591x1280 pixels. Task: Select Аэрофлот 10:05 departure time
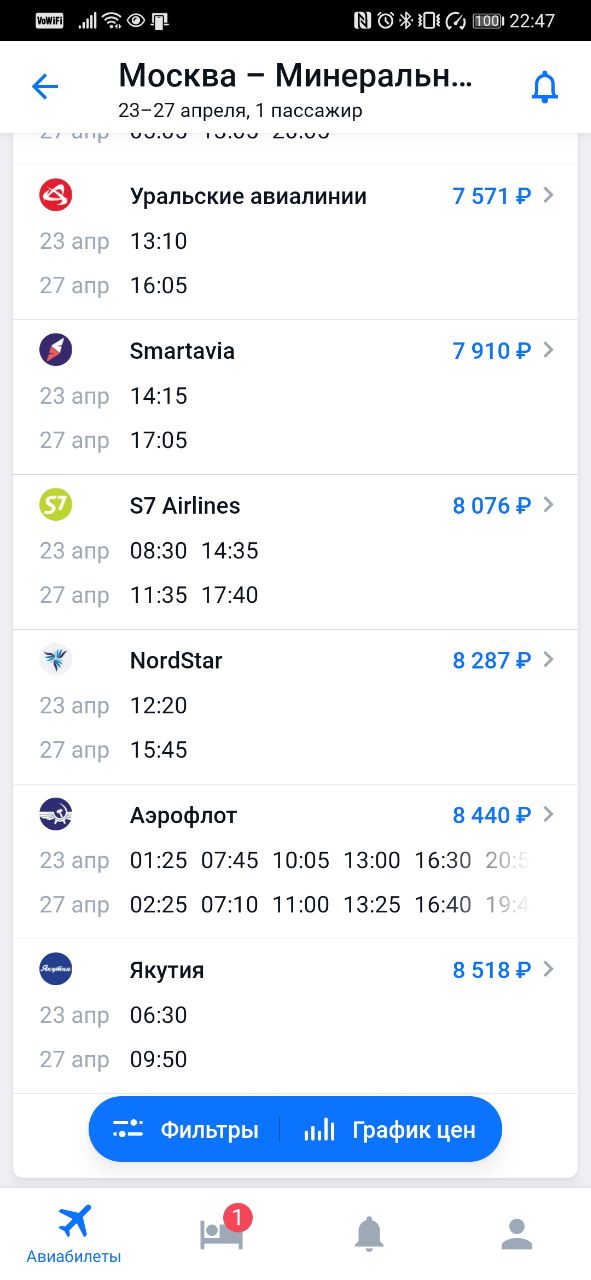click(x=301, y=861)
